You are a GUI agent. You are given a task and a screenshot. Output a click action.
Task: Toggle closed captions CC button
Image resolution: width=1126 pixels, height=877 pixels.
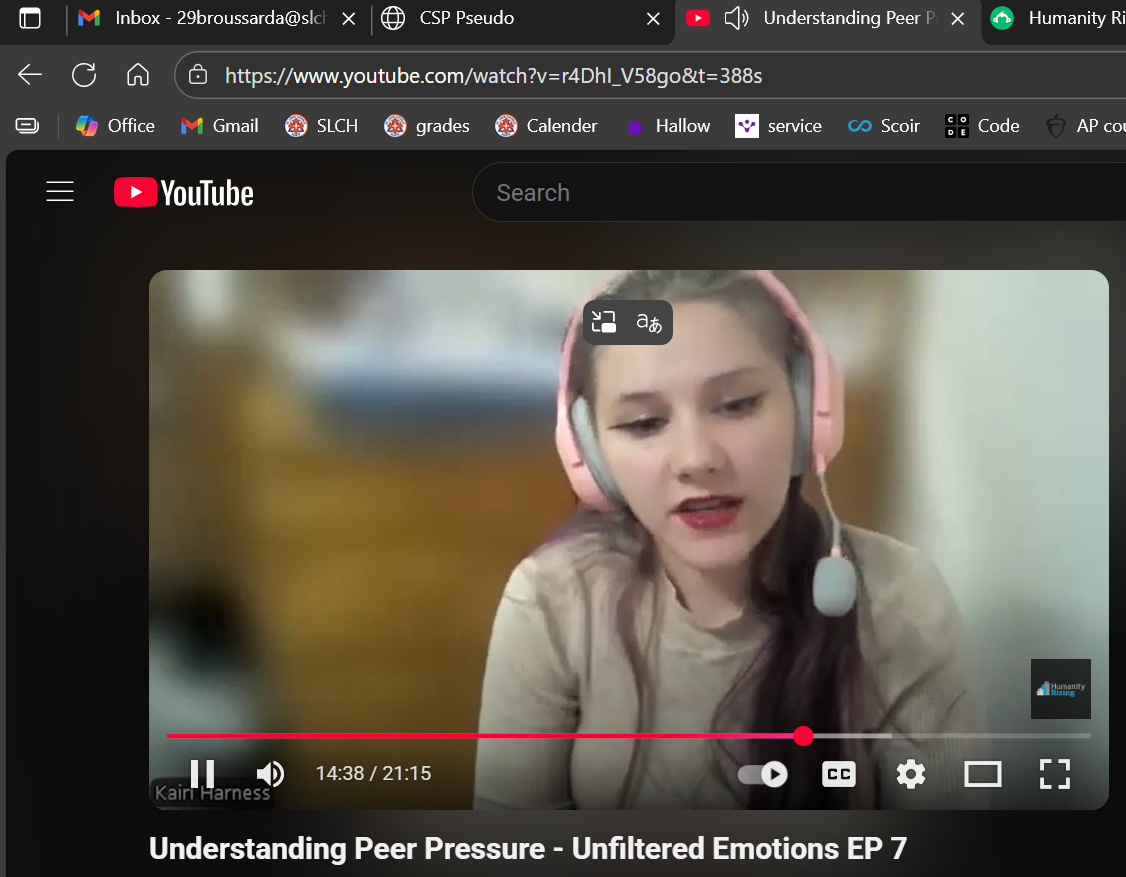(839, 774)
